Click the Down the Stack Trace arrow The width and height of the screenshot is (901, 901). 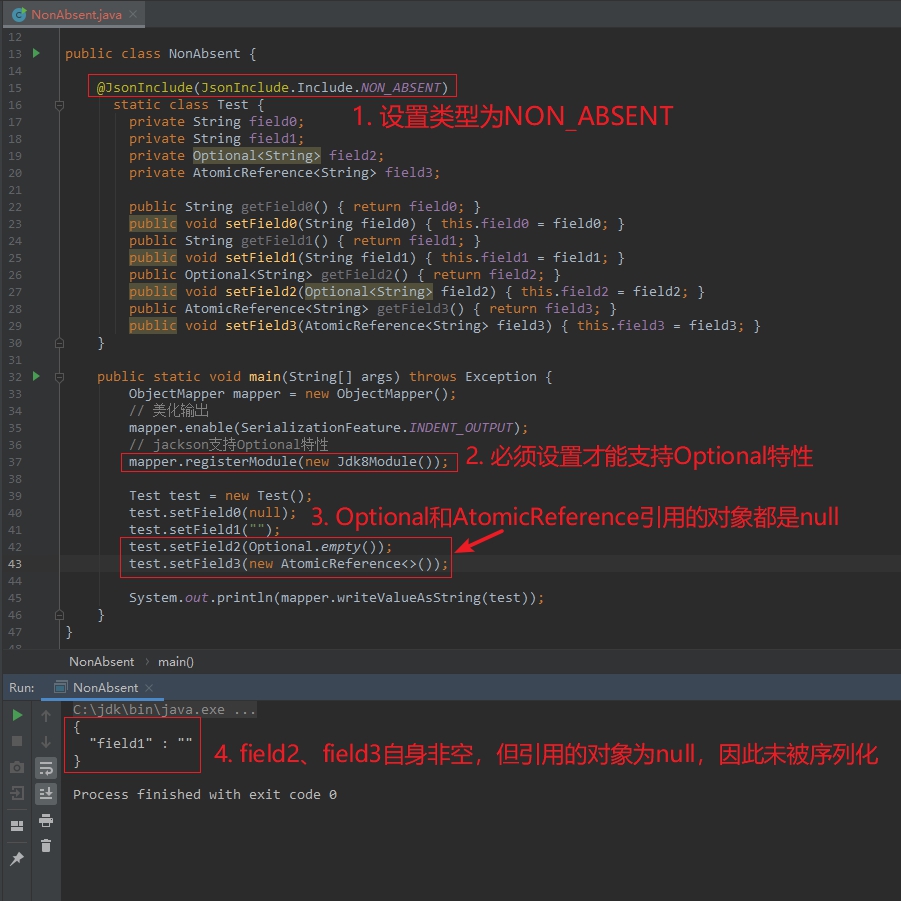(46, 742)
